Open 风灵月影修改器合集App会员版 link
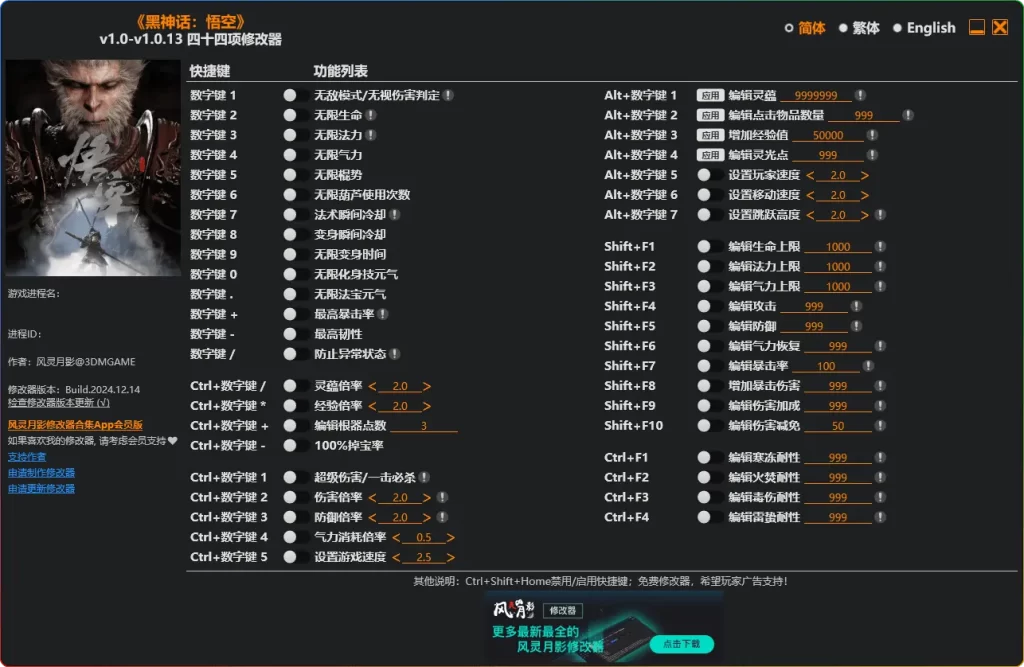 pyautogui.click(x=75, y=425)
